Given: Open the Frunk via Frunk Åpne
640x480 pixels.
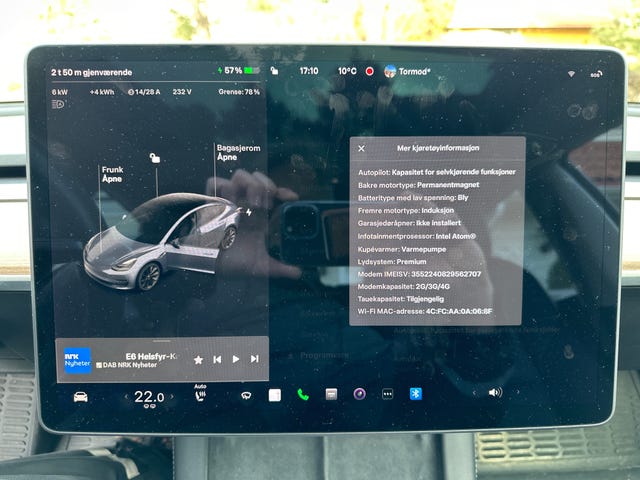Looking at the screenshot, I should pyautogui.click(x=112, y=174).
